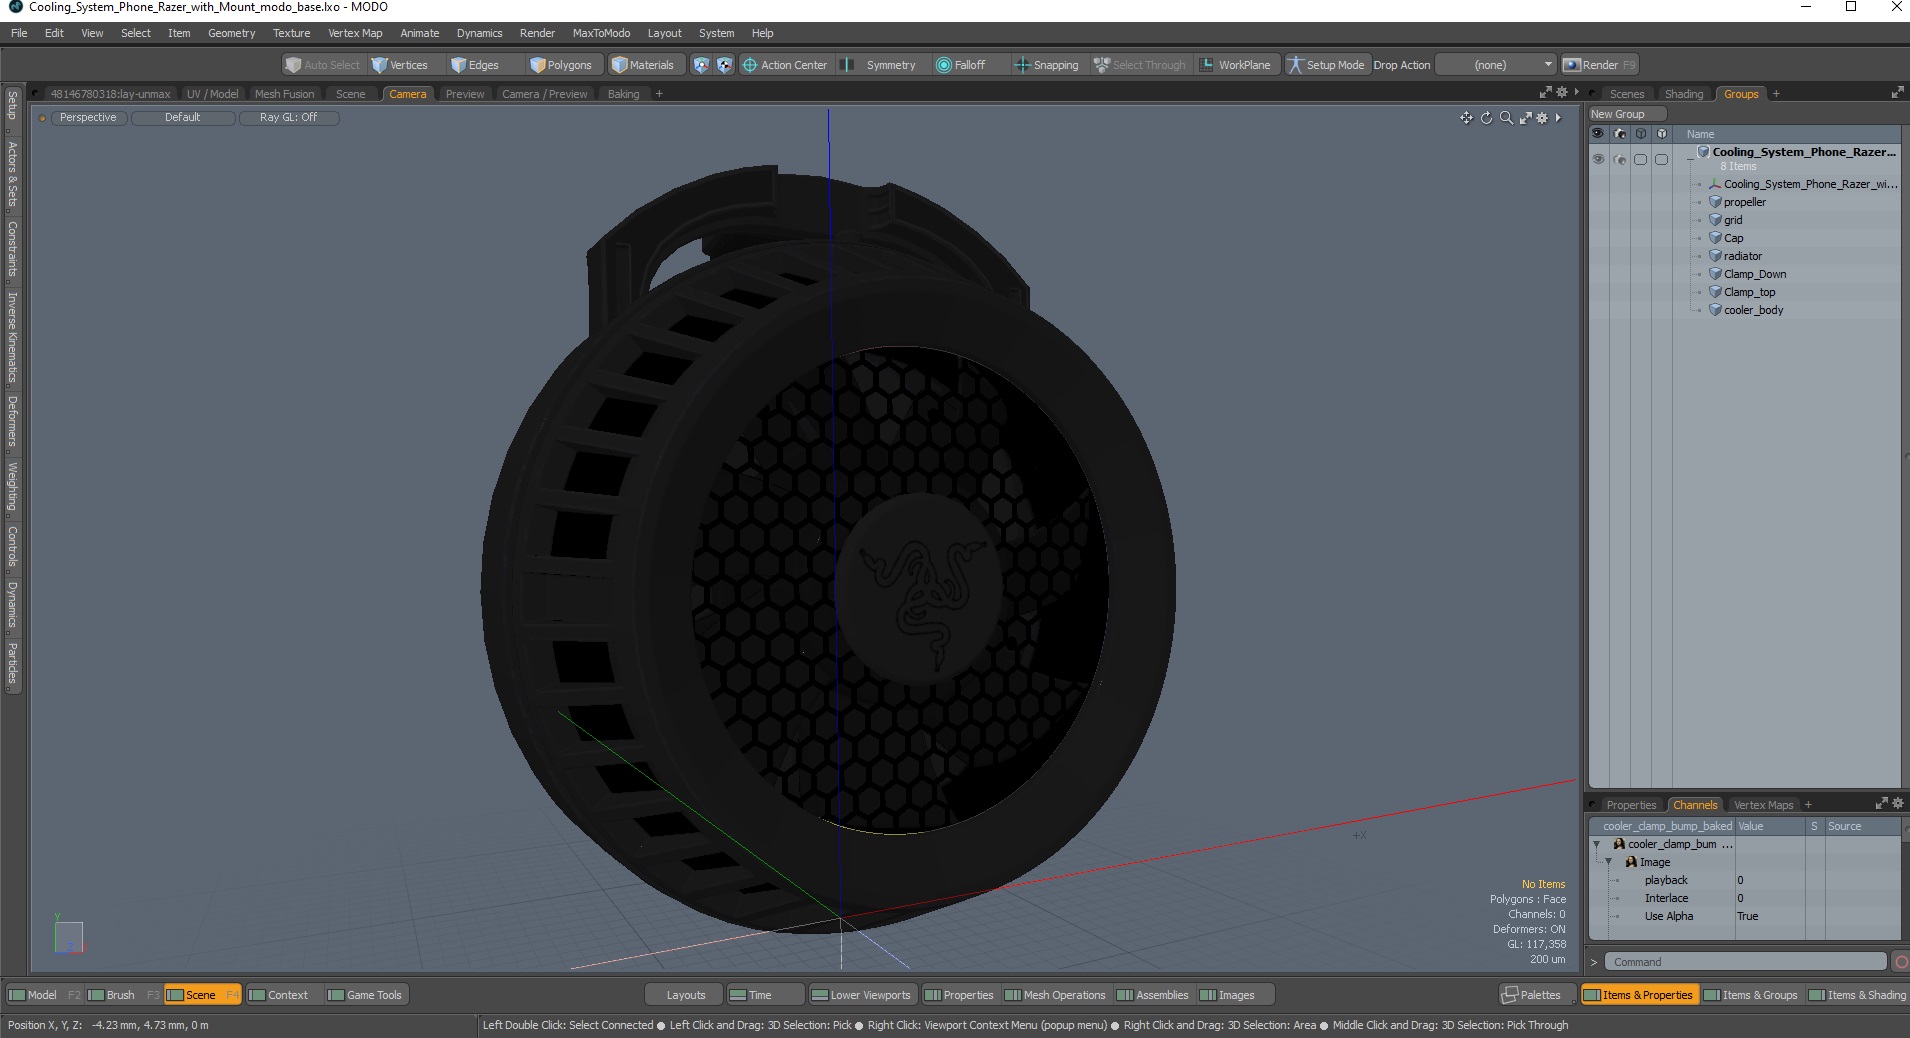Click the viewport rotate icon

click(1486, 118)
